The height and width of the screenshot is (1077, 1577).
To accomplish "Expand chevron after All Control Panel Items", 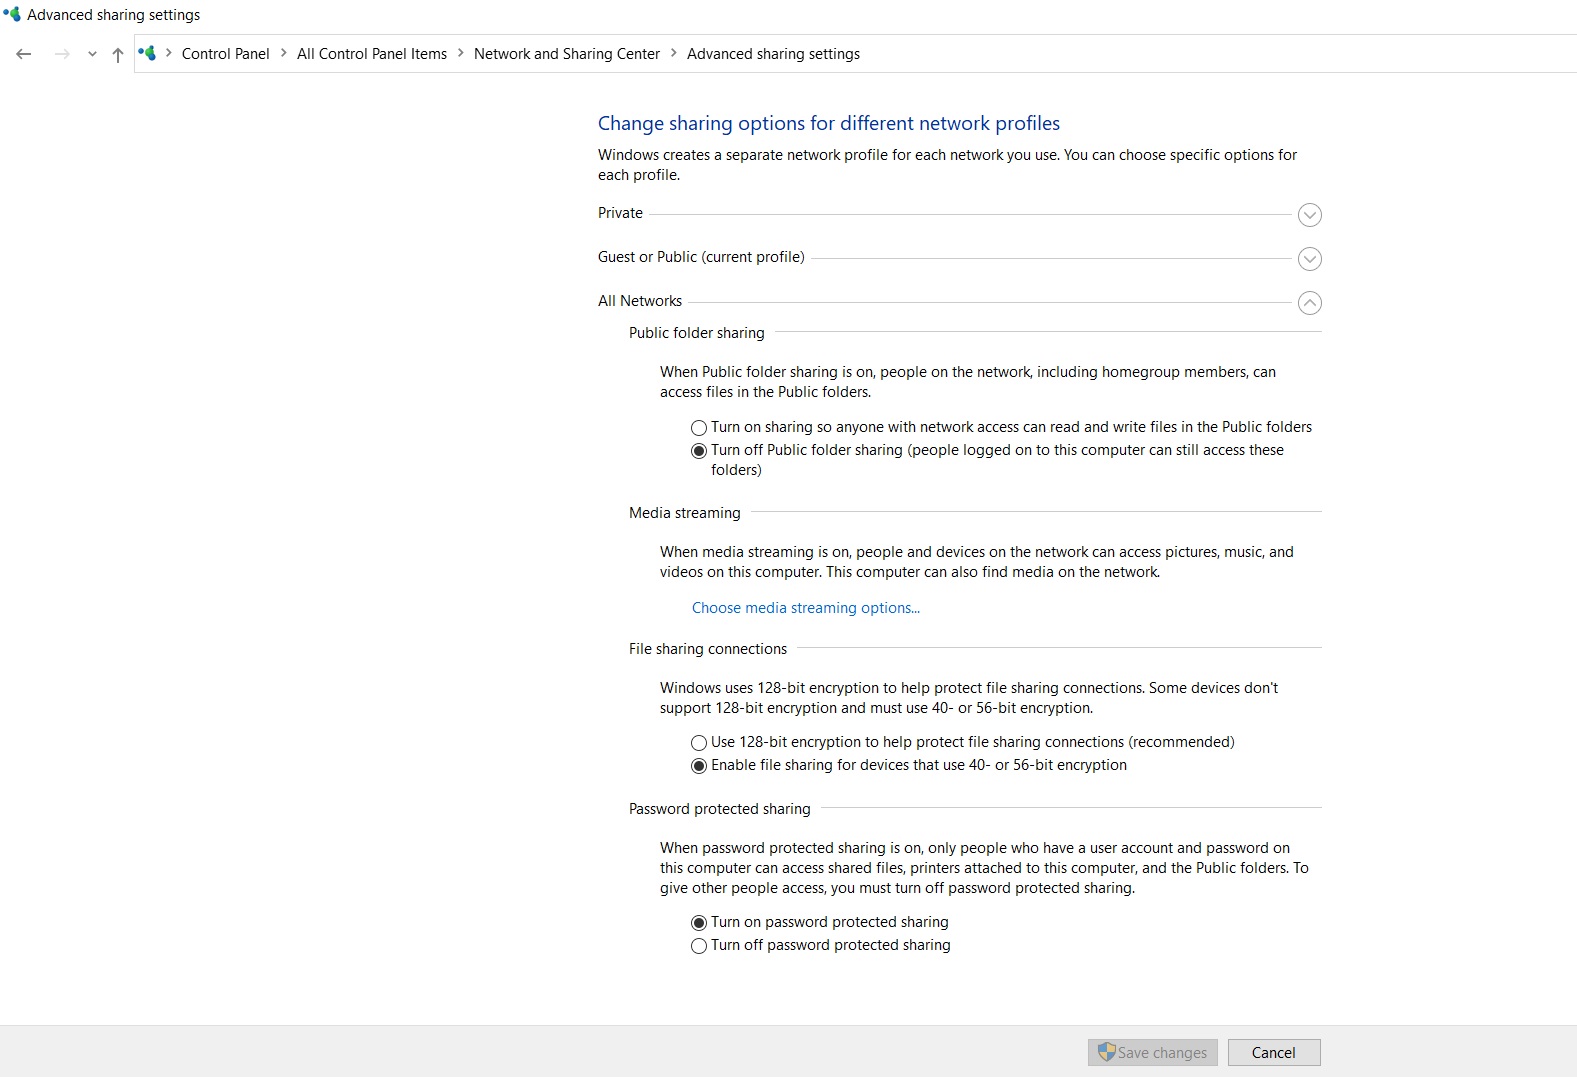I will (x=461, y=54).
